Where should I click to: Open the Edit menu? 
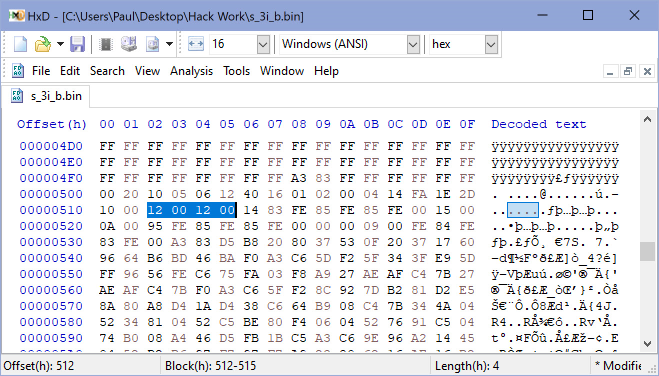click(70, 71)
